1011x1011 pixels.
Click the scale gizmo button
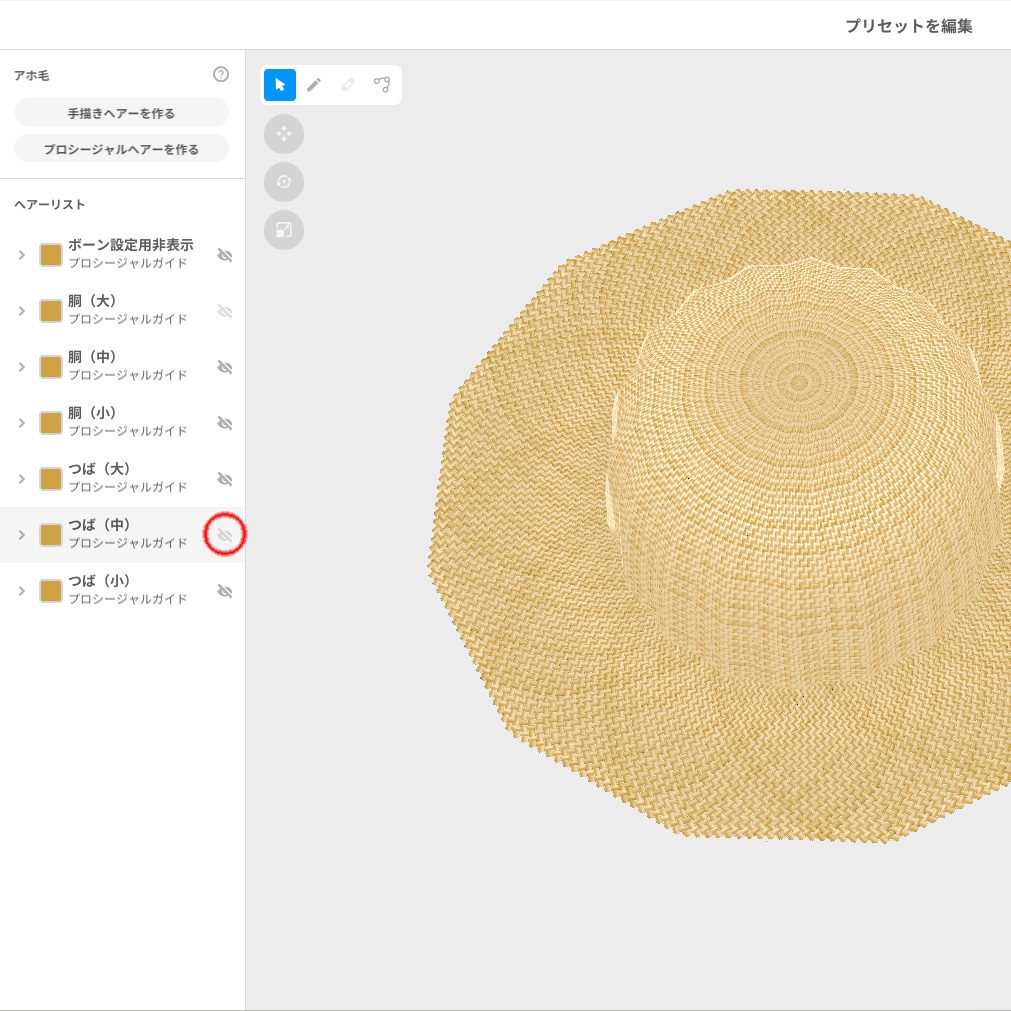(284, 230)
